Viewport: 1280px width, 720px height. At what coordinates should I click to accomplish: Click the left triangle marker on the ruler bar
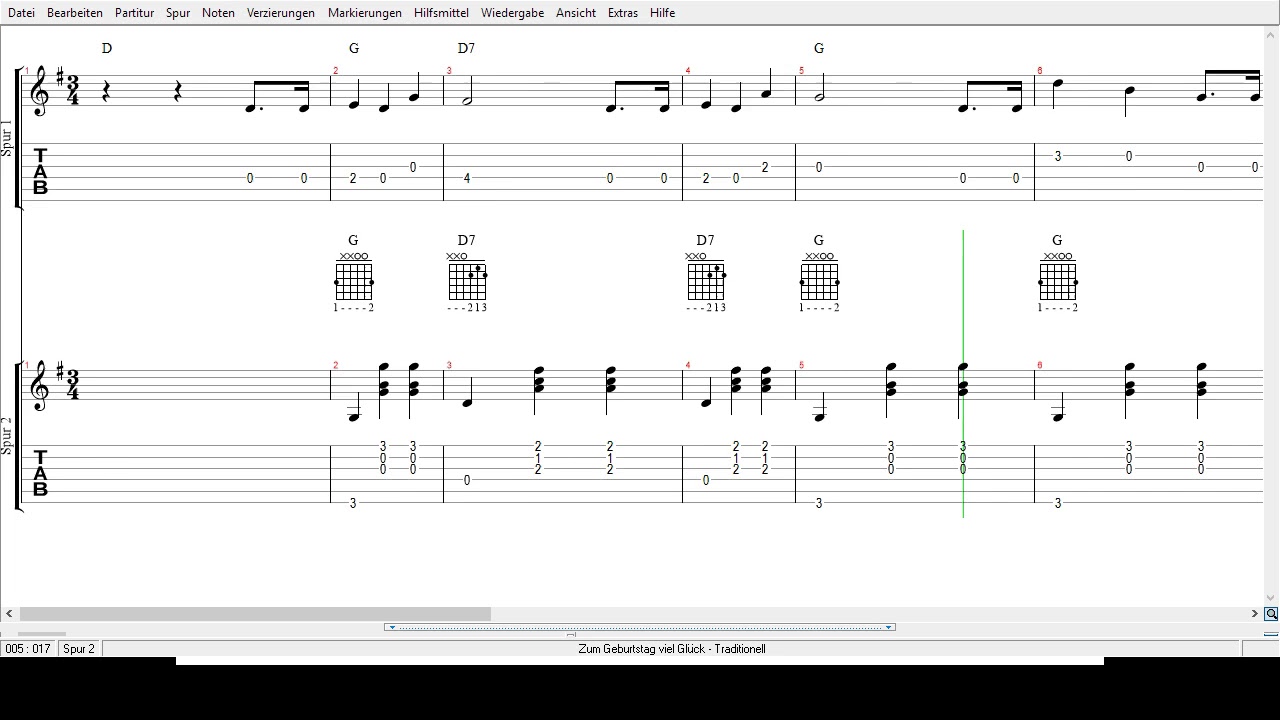tap(392, 627)
